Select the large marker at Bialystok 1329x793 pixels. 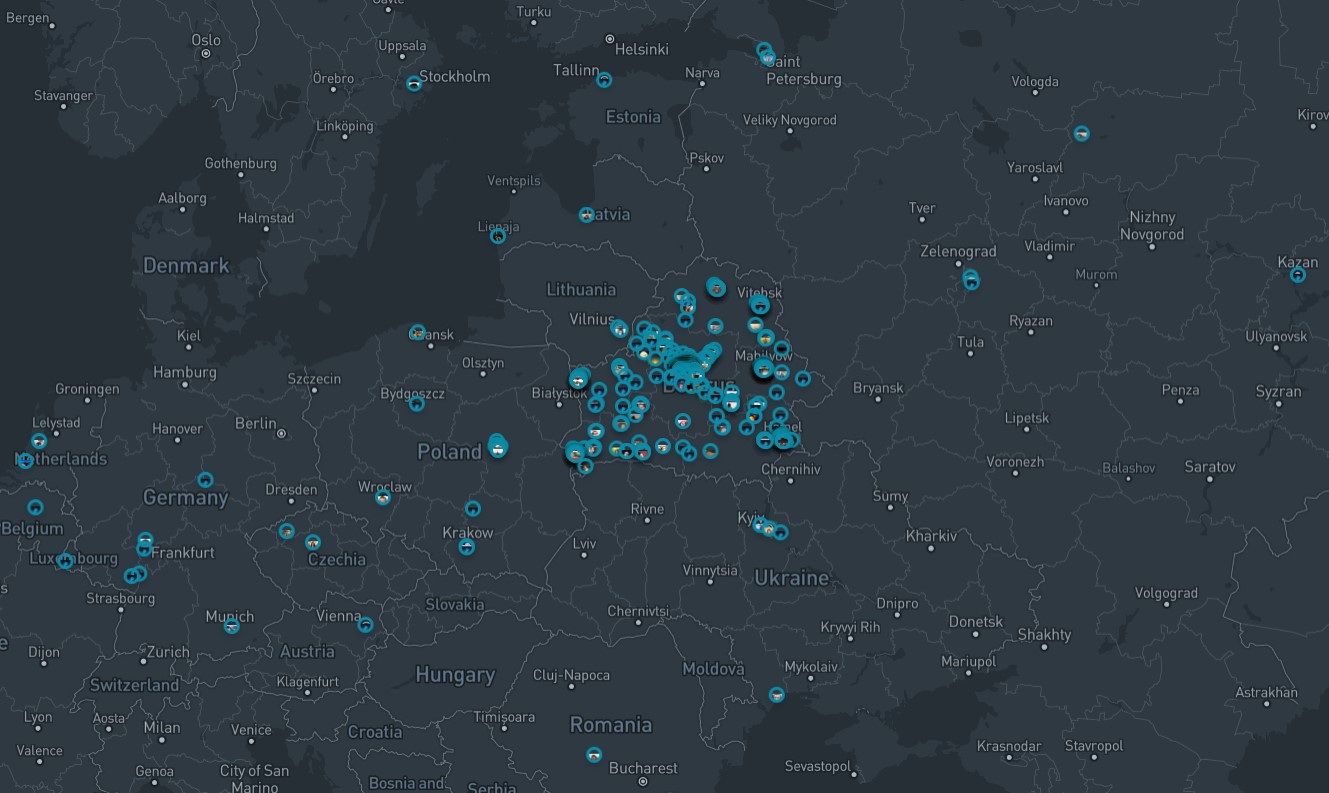579,379
